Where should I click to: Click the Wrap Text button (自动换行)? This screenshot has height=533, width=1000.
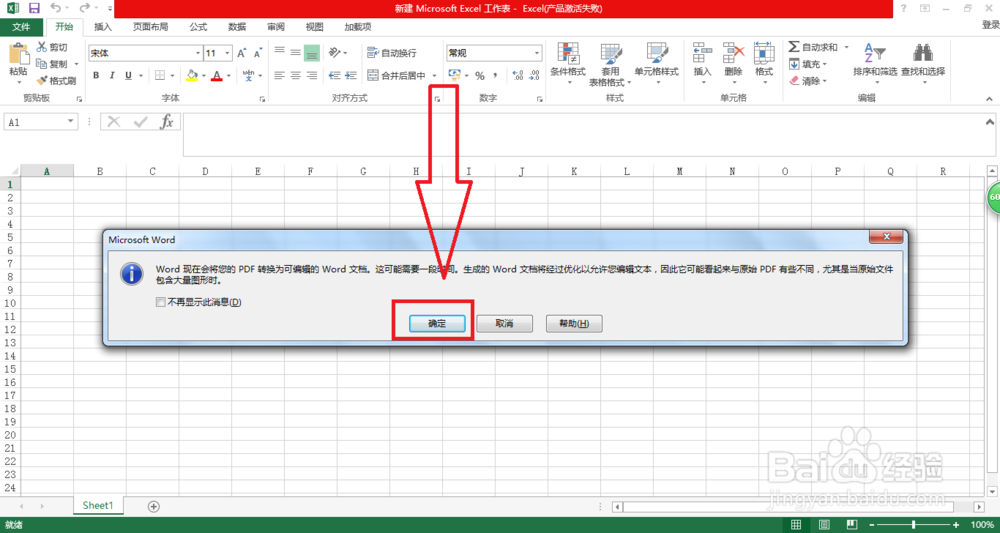(393, 53)
